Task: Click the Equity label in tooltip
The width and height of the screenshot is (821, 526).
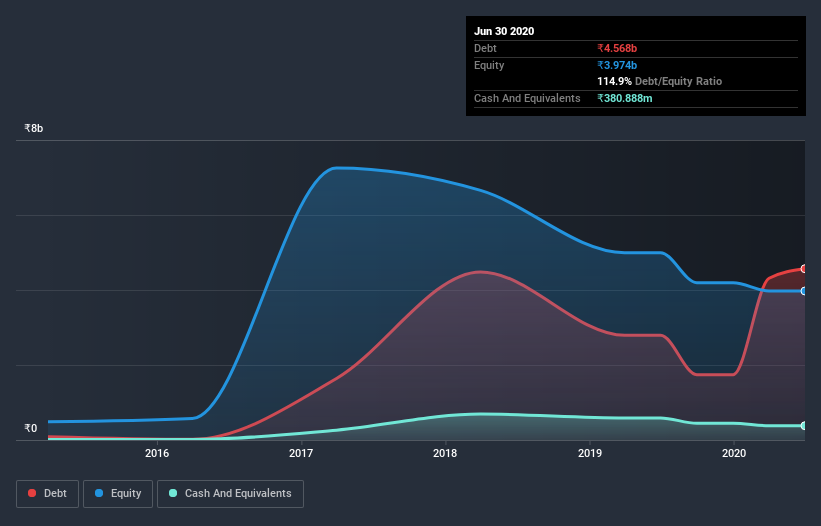Action: (489, 65)
